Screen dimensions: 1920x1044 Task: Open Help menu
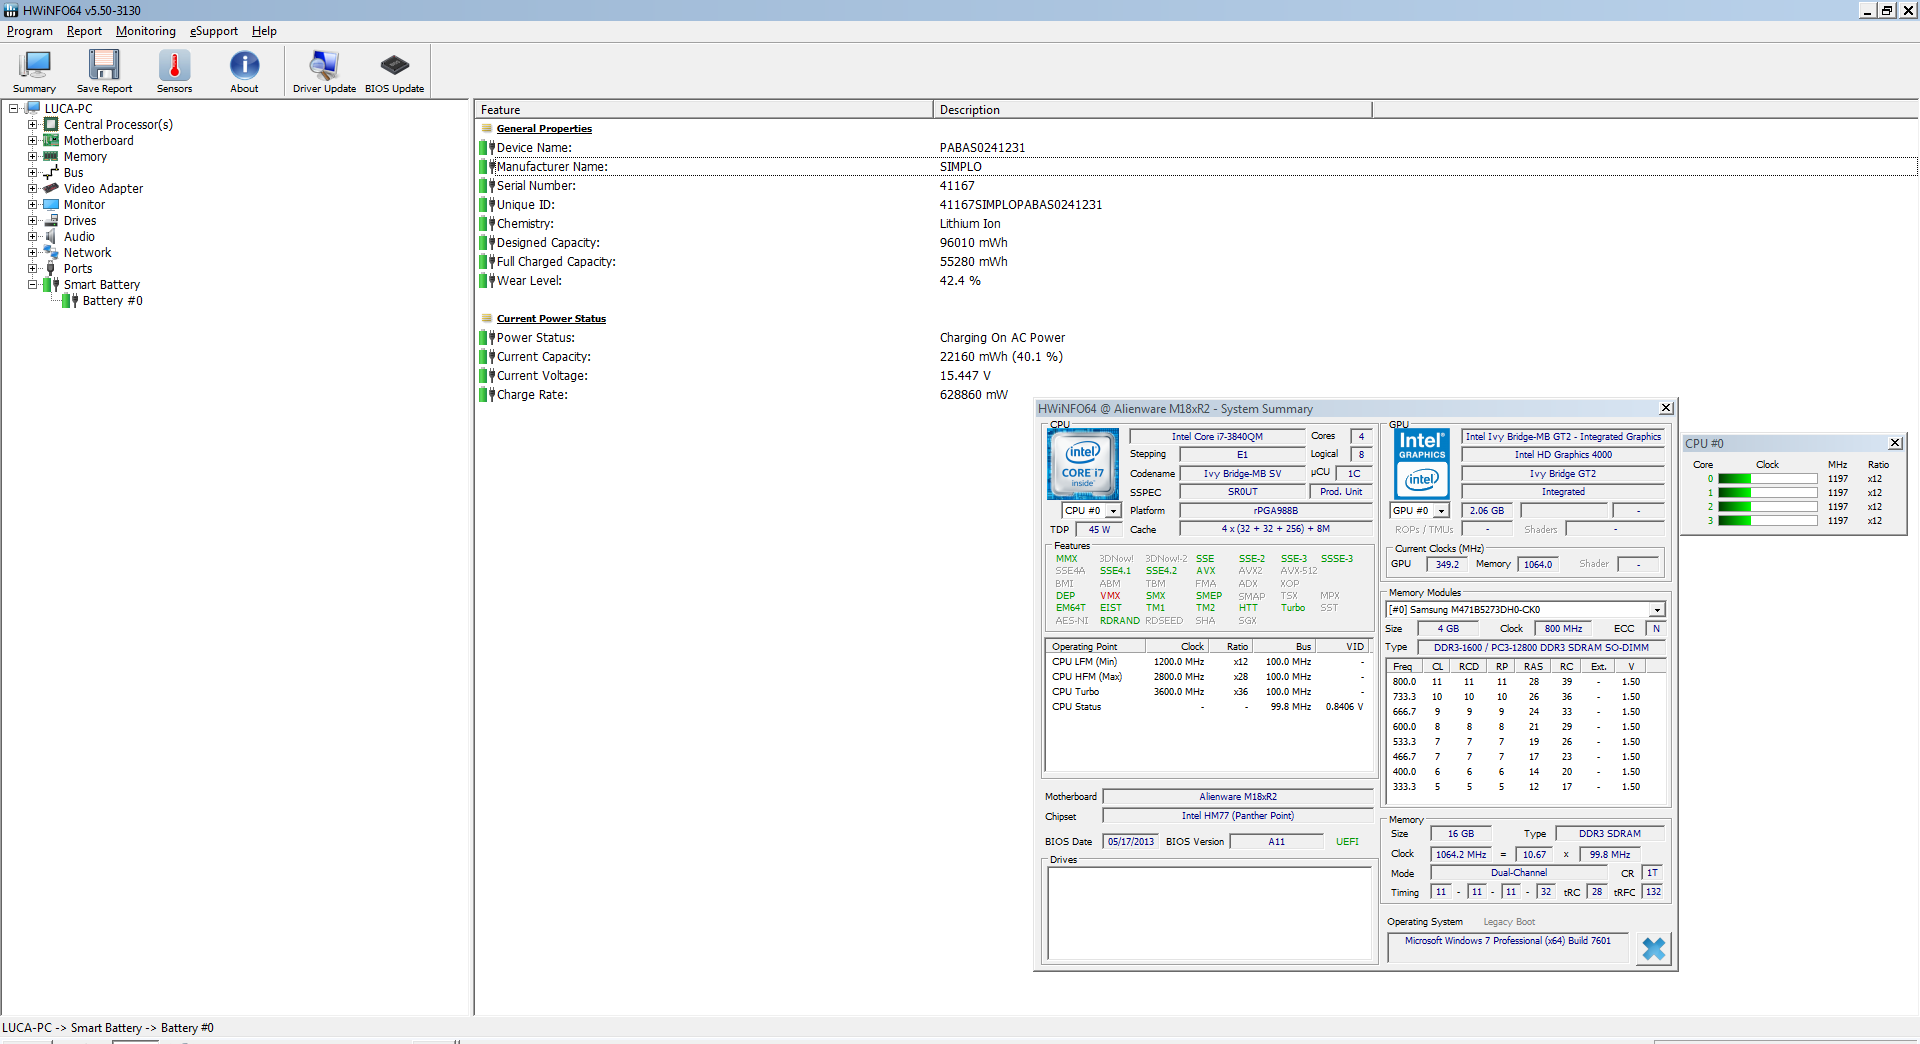(264, 31)
